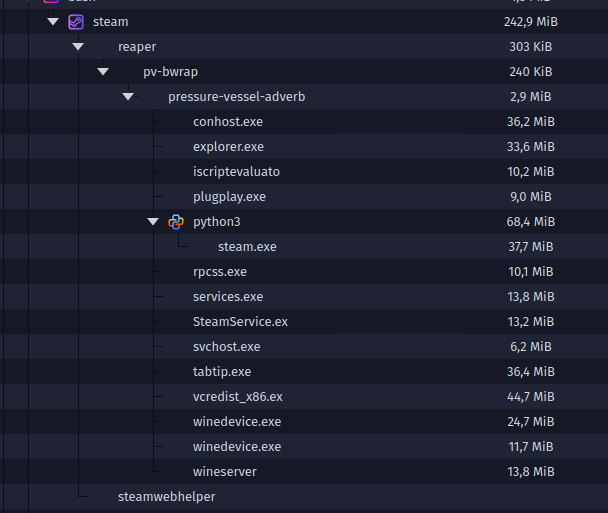
Task: Select winedevice.exe using 24,7 MiB
Action: pos(304,422)
